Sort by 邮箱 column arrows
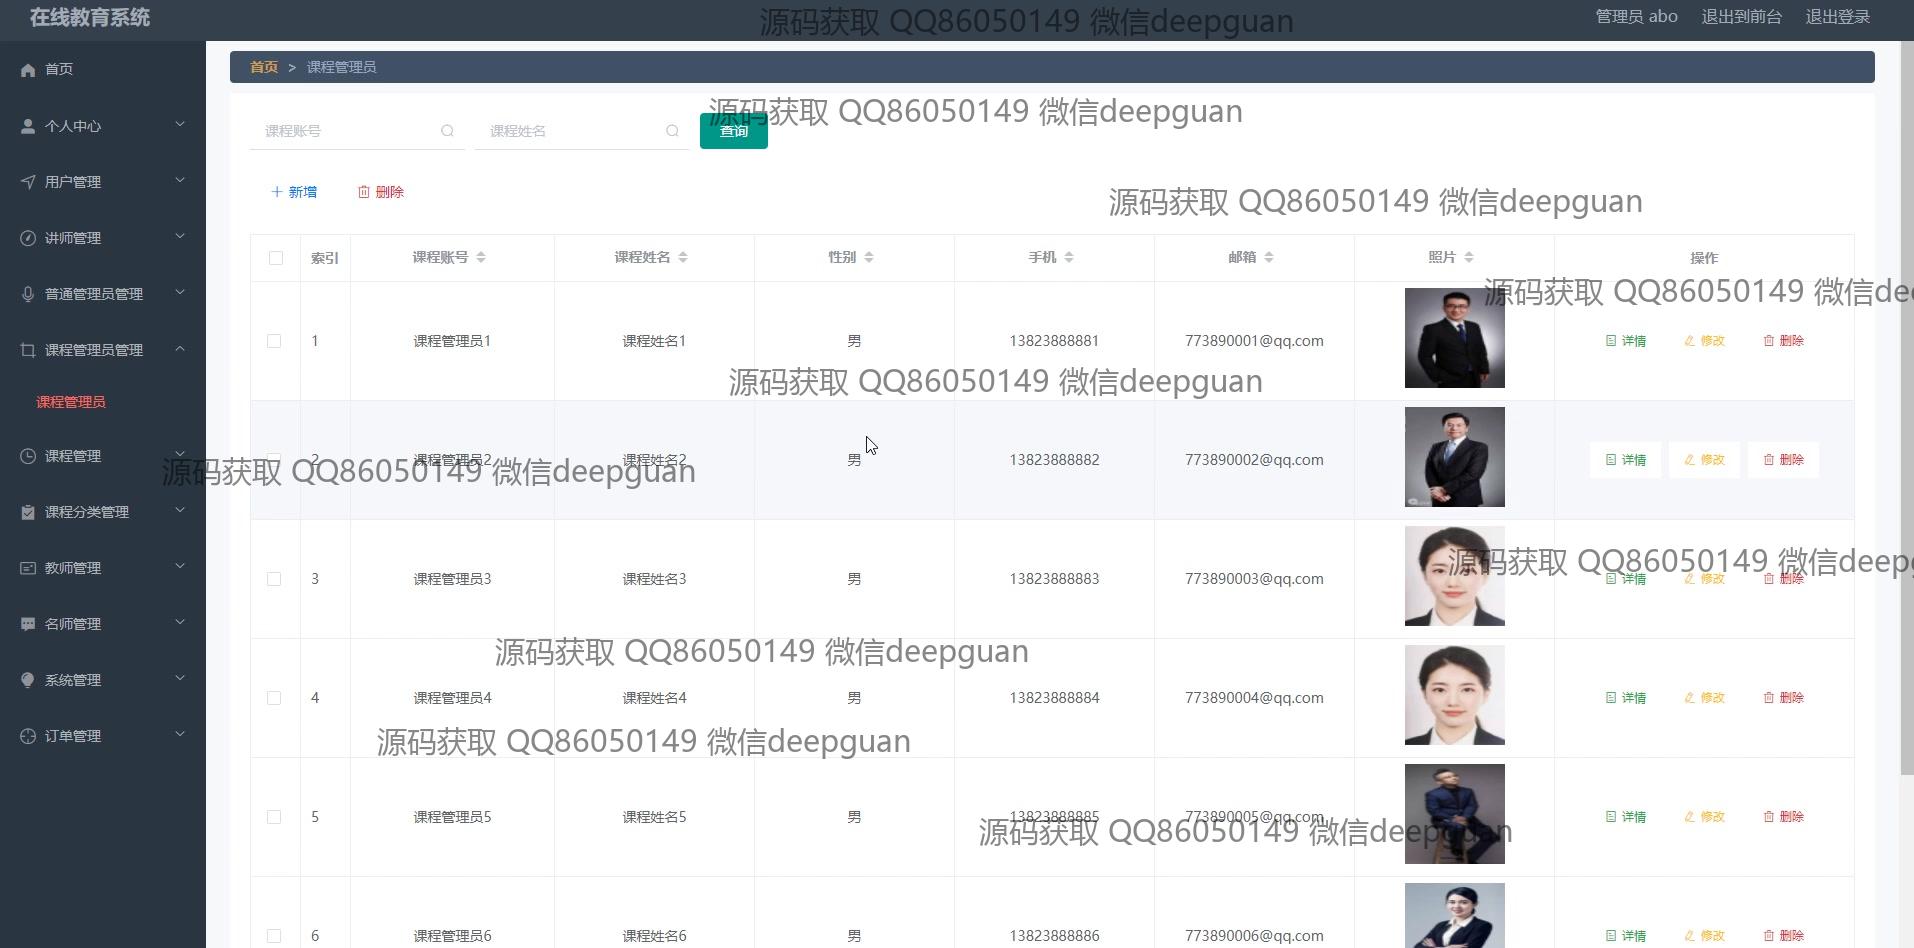 click(x=1269, y=257)
